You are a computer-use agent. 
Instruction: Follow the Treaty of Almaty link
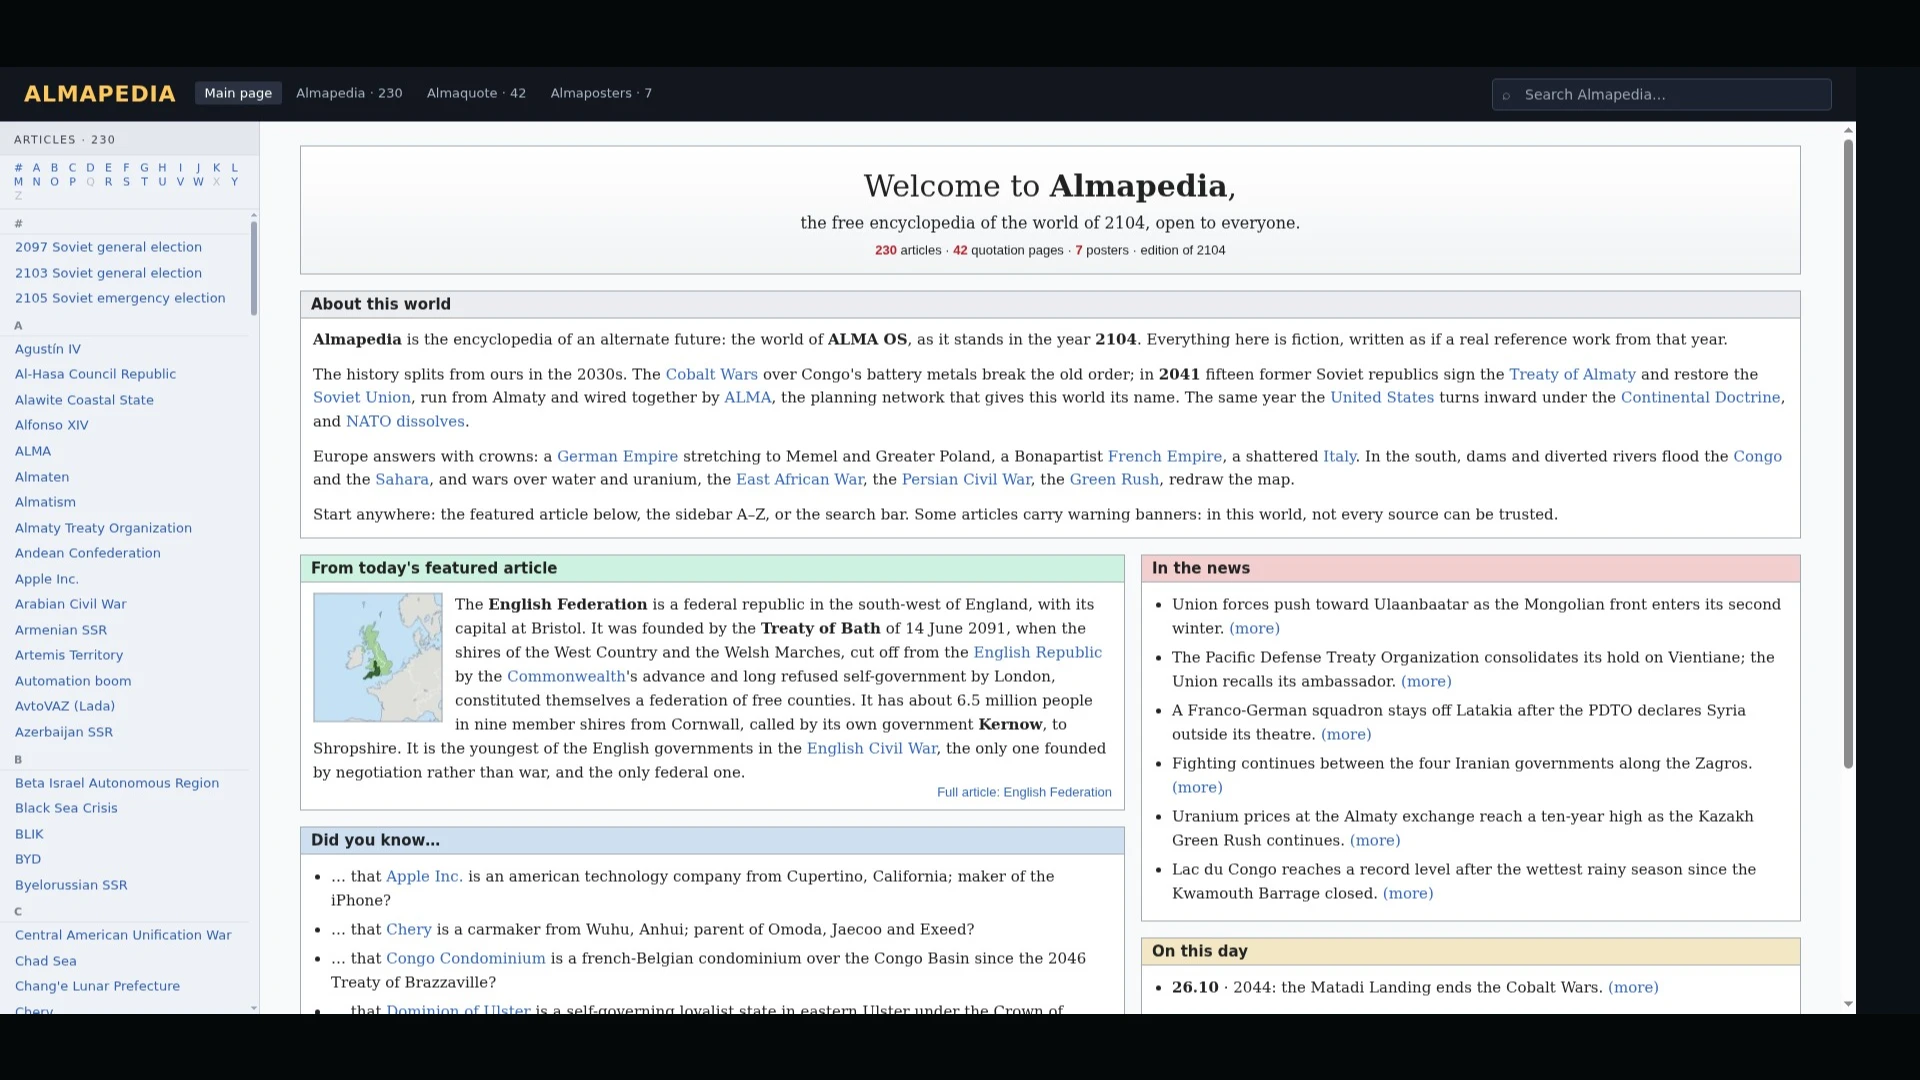1572,374
